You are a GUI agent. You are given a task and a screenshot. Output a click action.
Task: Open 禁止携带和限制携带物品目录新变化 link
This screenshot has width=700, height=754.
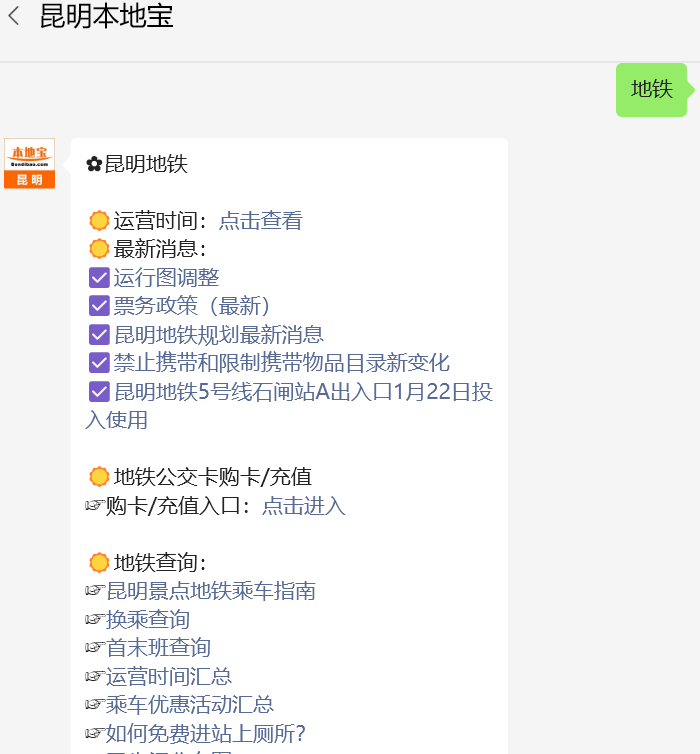(282, 363)
